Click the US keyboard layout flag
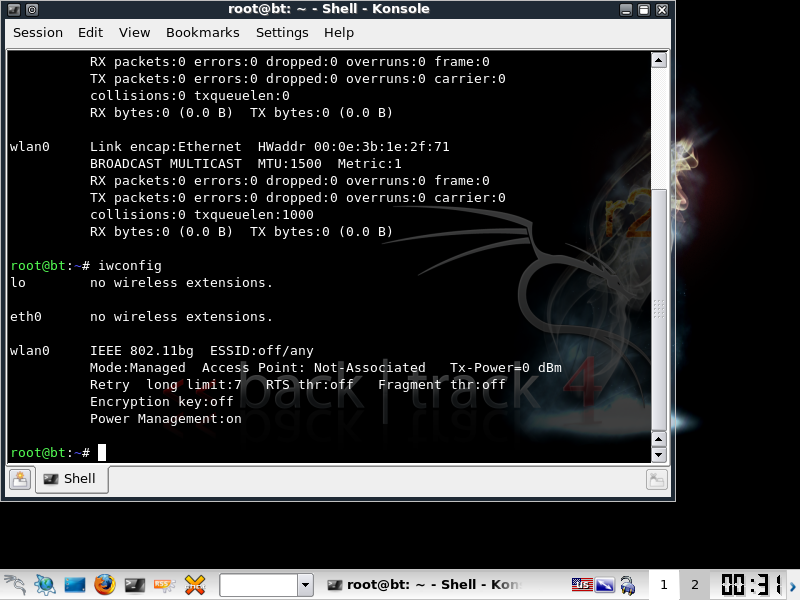 pyautogui.click(x=582, y=584)
